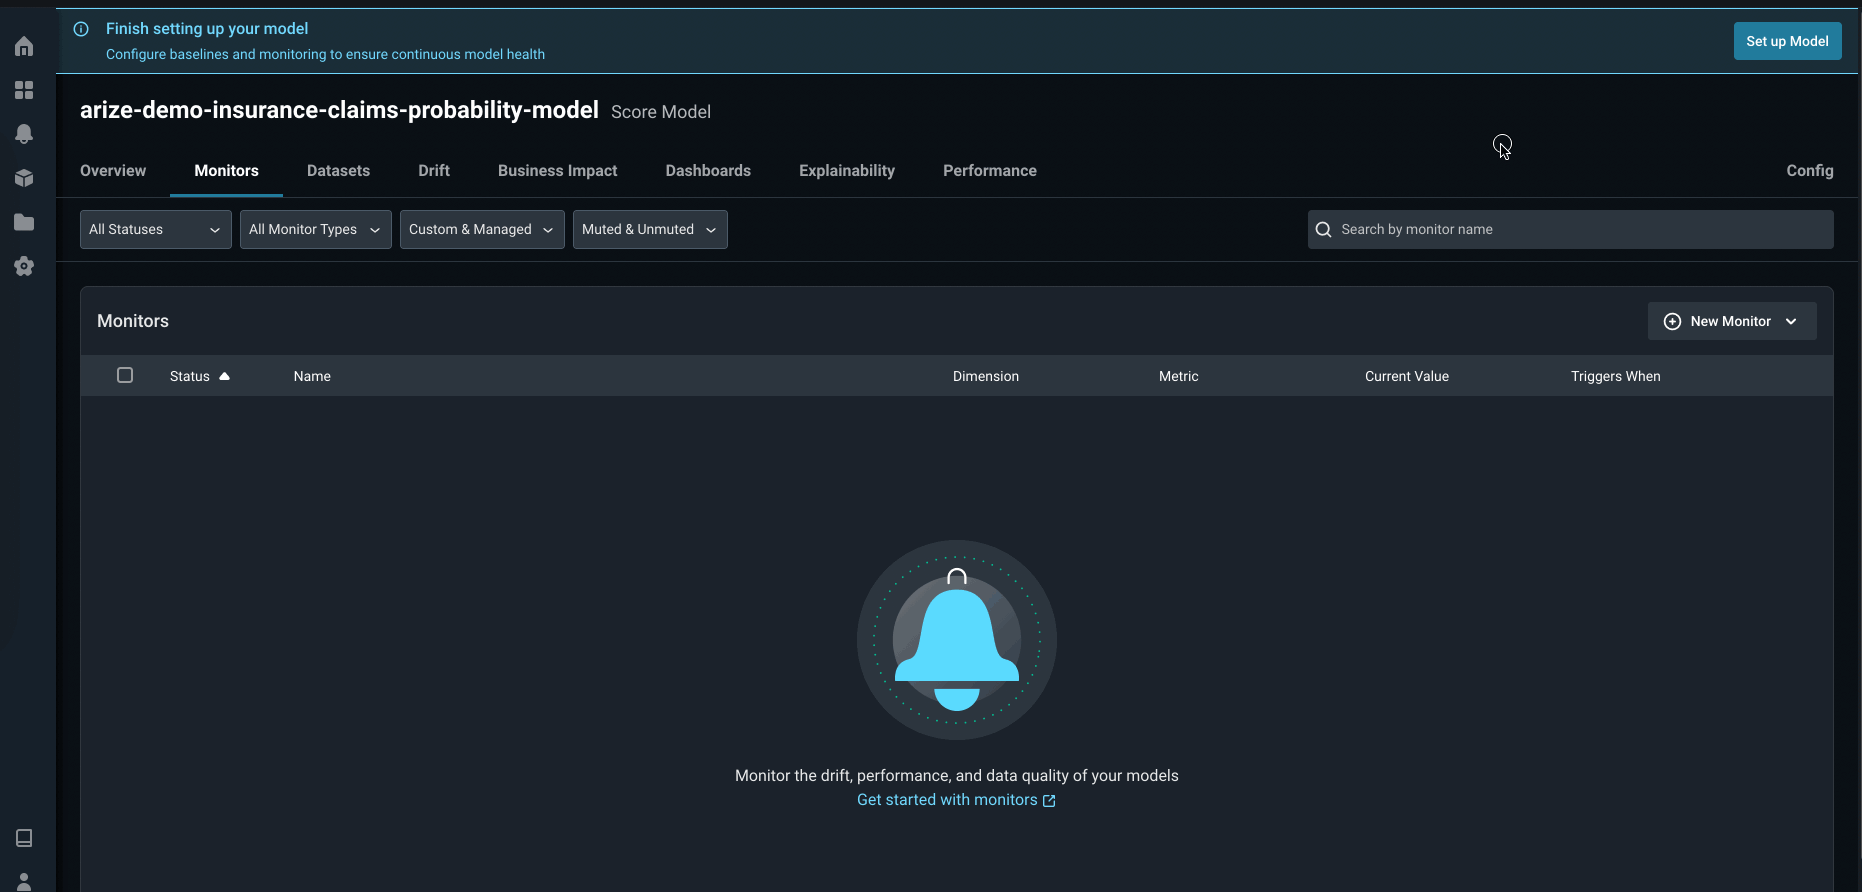Click the Score Model label
Screen dimensions: 1862x892
(661, 112)
